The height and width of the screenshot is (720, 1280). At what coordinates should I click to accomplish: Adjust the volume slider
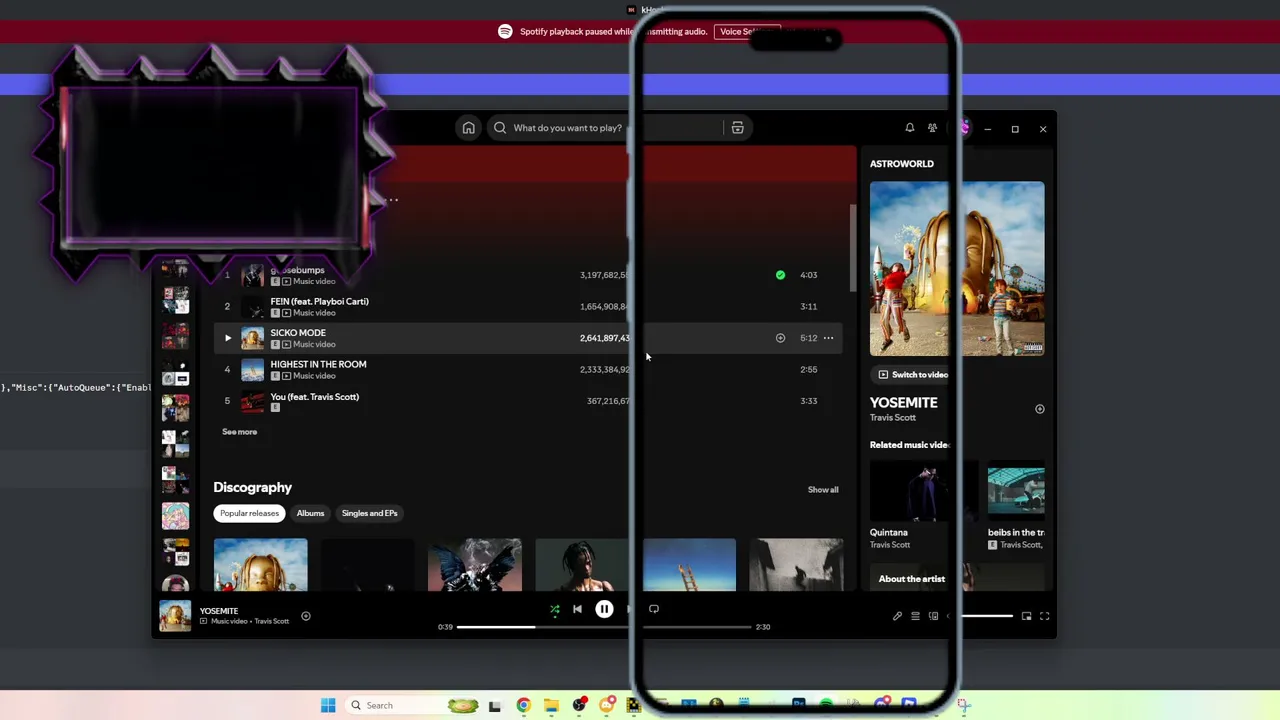986,616
